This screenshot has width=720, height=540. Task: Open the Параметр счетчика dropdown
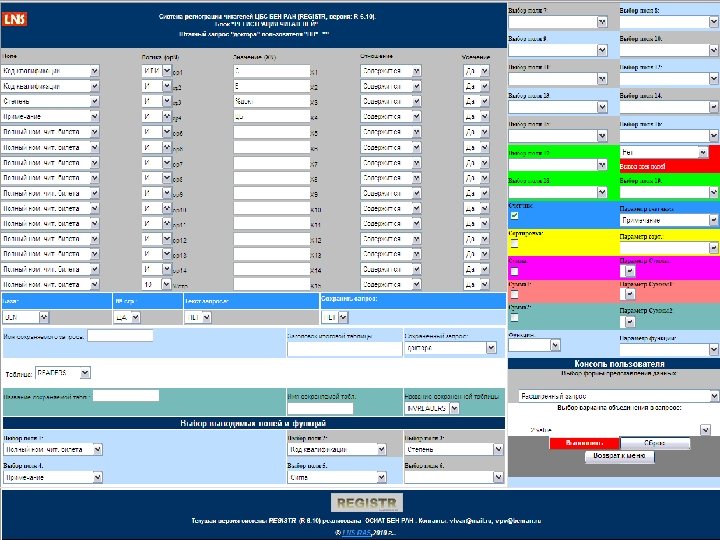[x=669, y=220]
